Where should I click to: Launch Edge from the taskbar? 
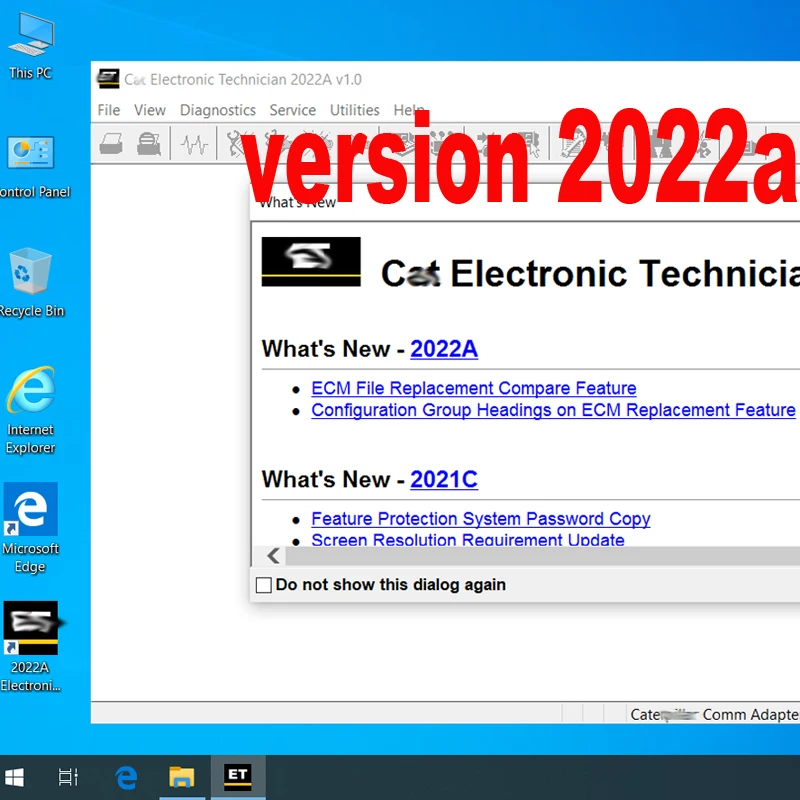coord(126,778)
